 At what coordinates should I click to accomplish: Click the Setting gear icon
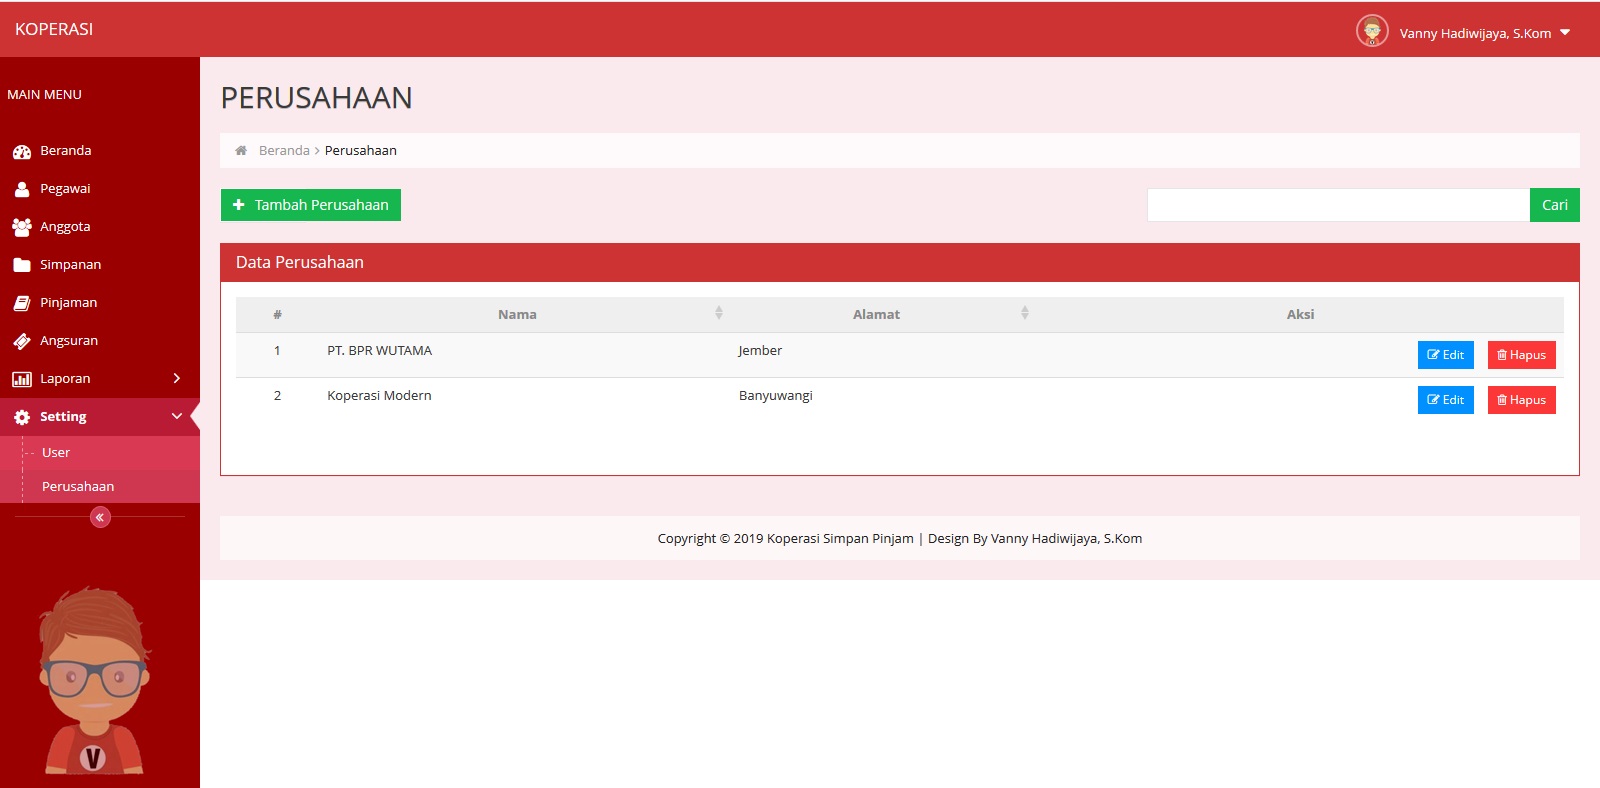[22, 417]
